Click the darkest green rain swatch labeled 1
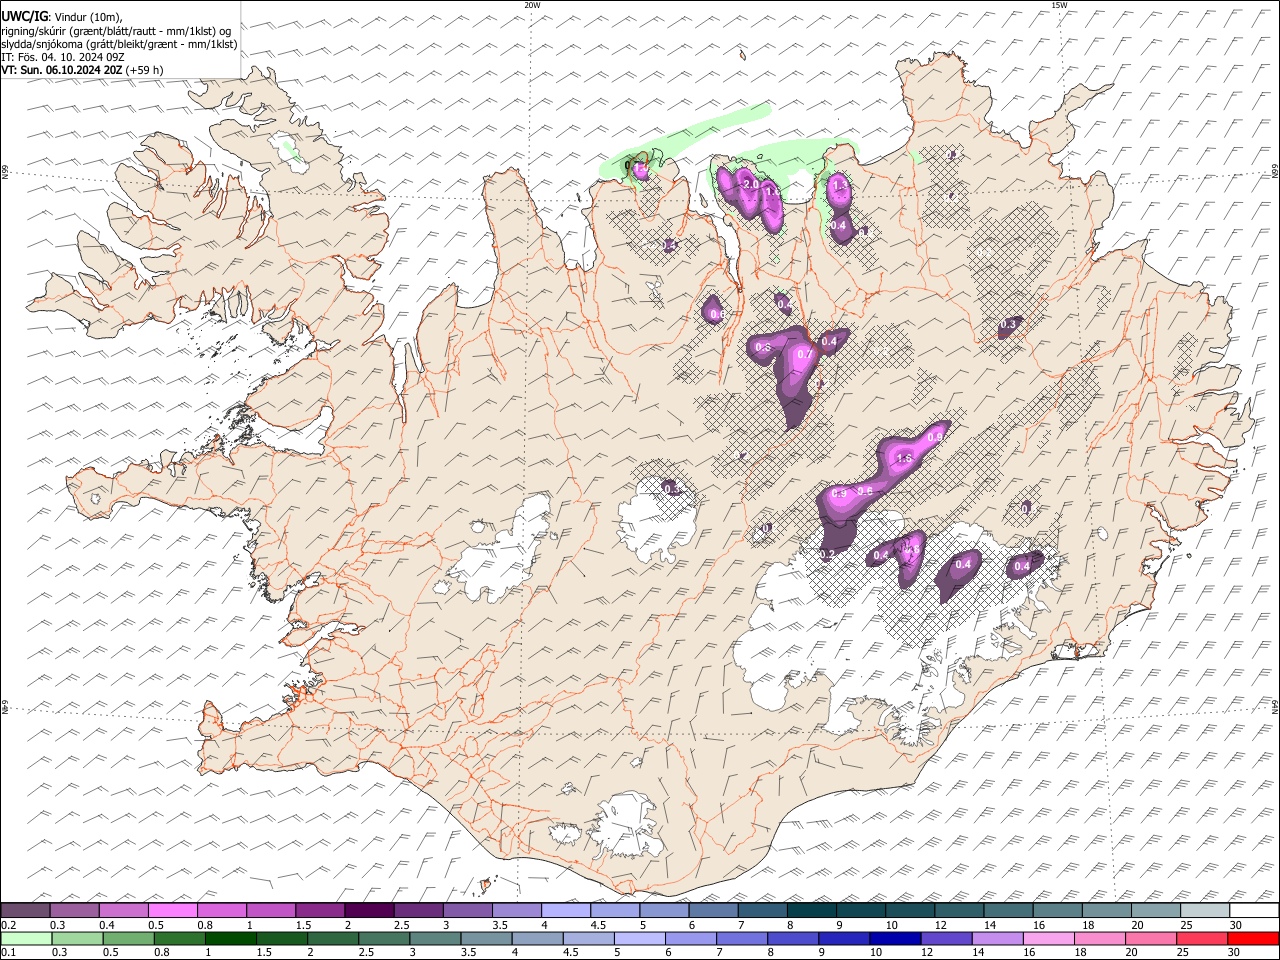This screenshot has height=960, width=1280. coord(231,938)
